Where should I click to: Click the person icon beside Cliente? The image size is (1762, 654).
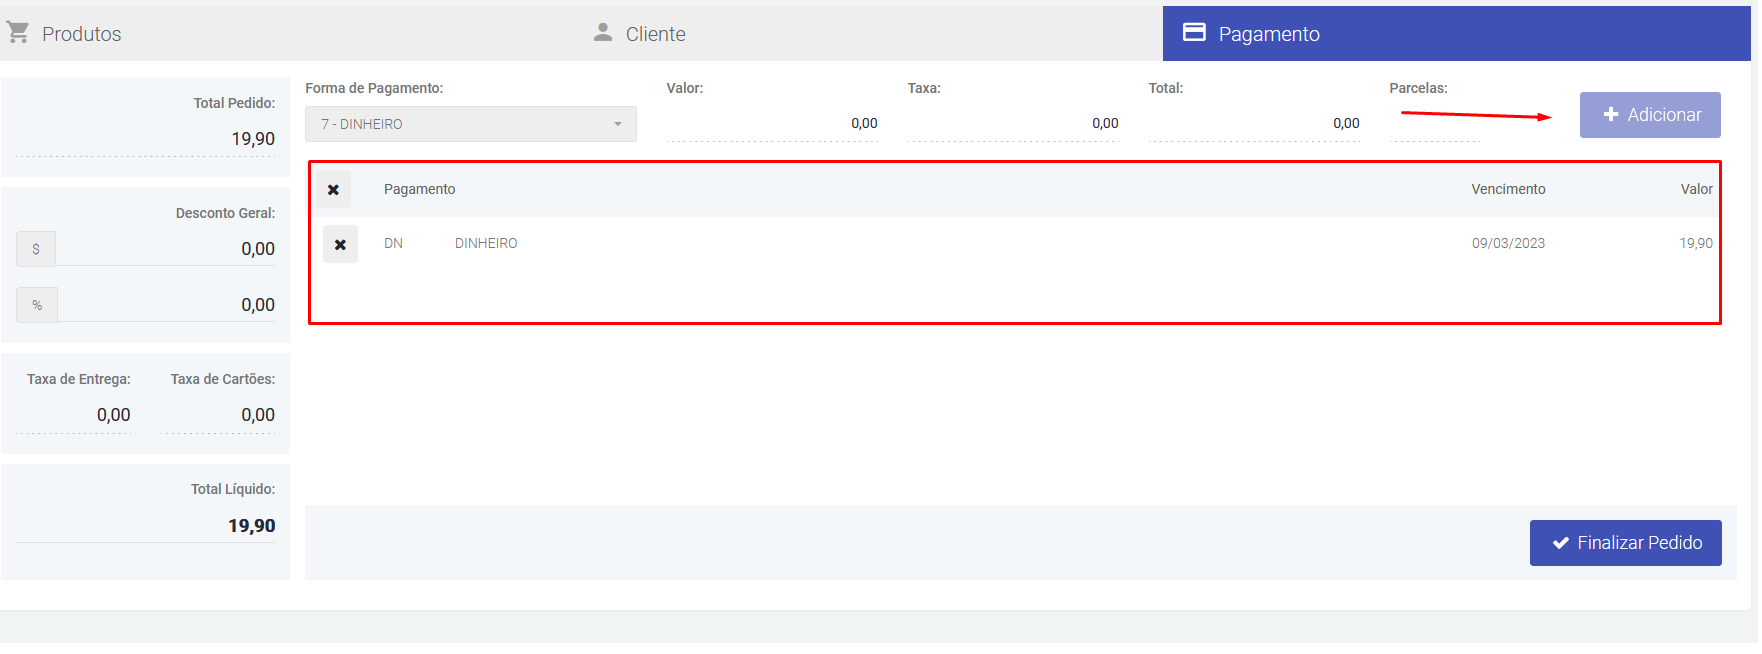(x=602, y=33)
